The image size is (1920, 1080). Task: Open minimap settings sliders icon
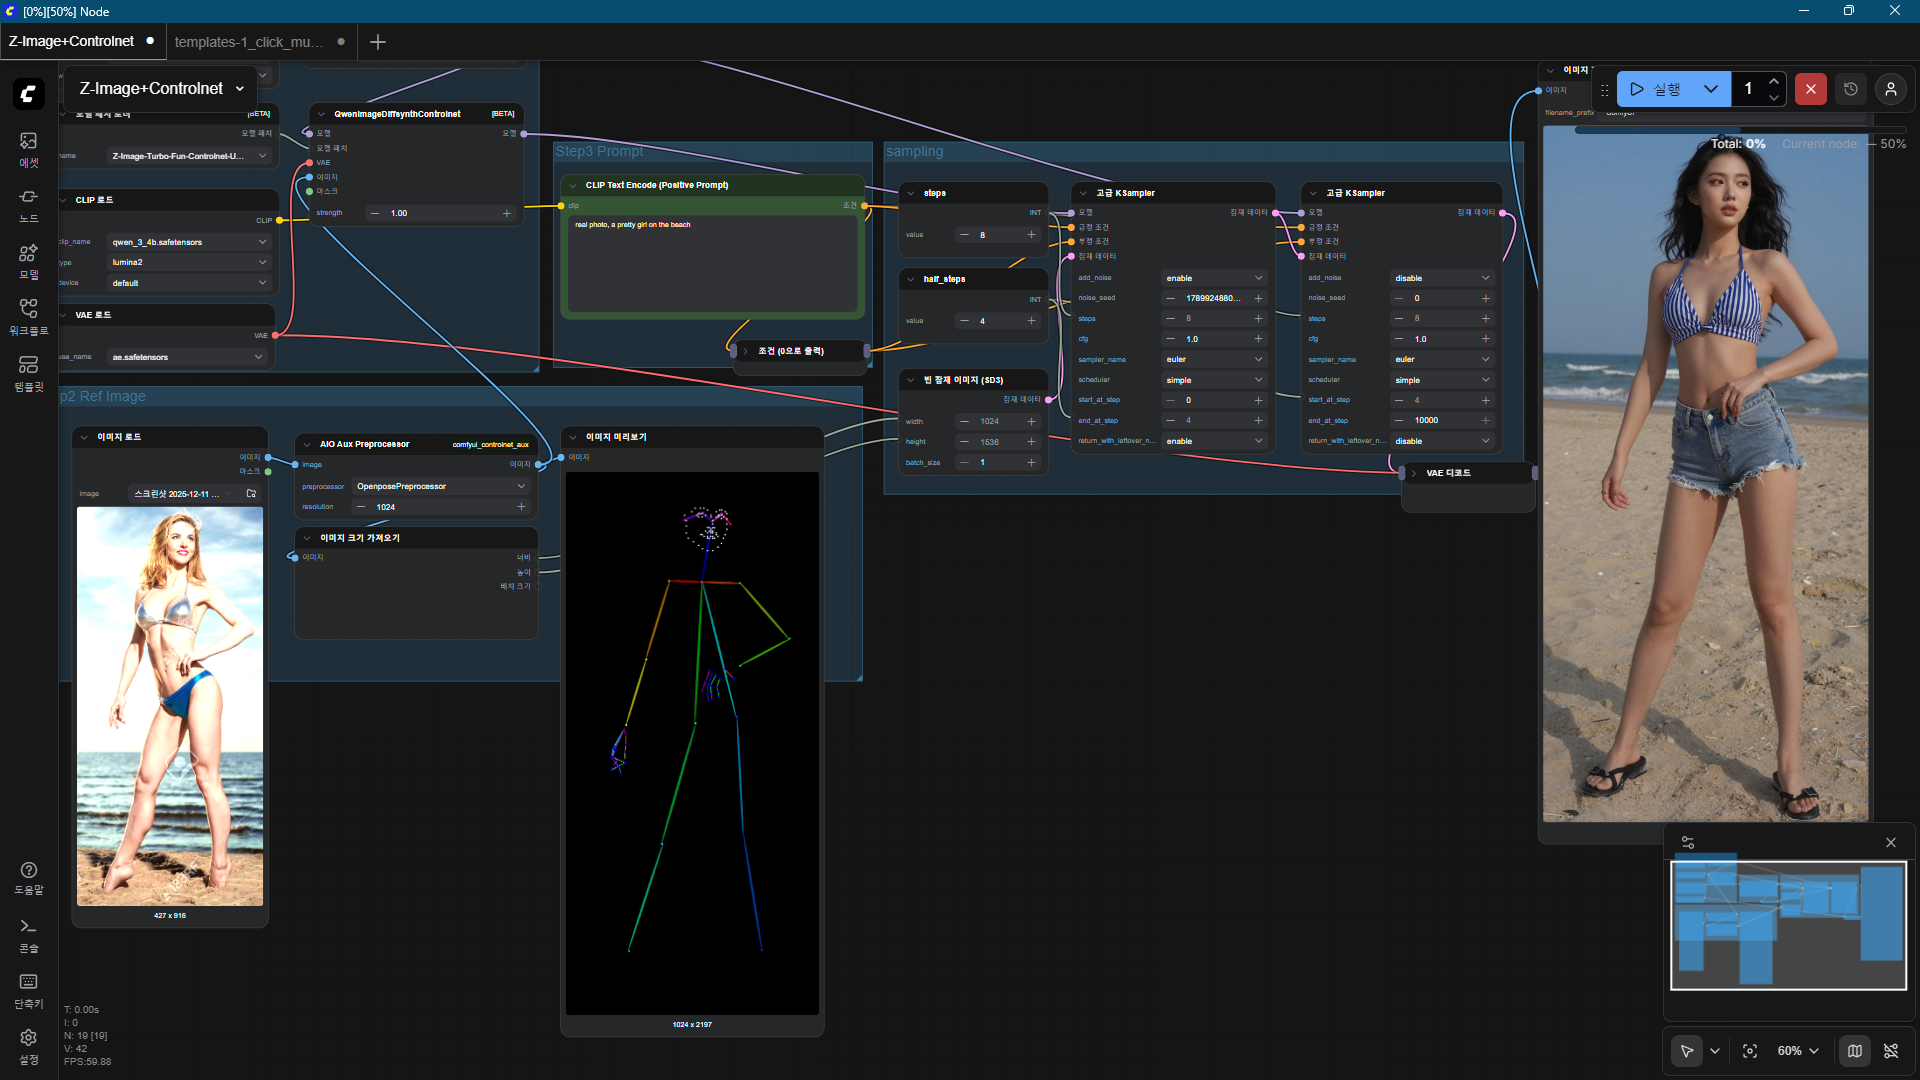point(1688,843)
